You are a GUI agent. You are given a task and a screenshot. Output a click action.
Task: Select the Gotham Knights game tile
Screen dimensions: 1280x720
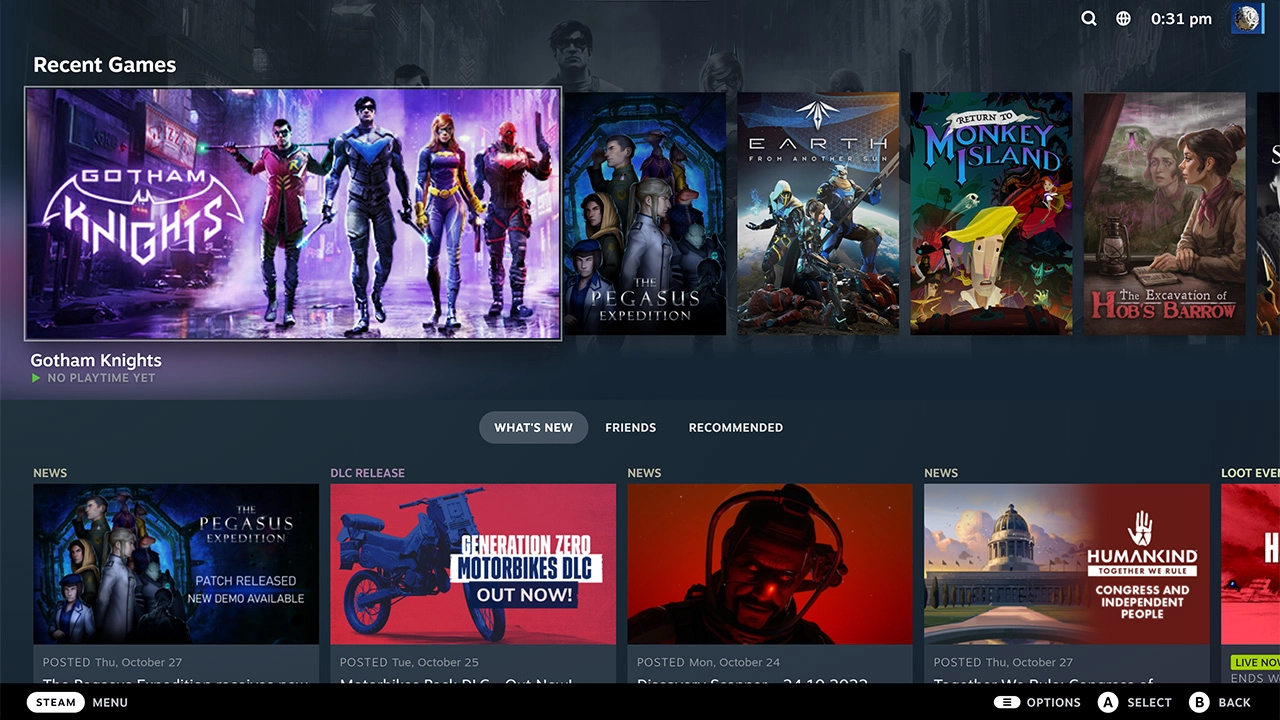click(x=293, y=213)
